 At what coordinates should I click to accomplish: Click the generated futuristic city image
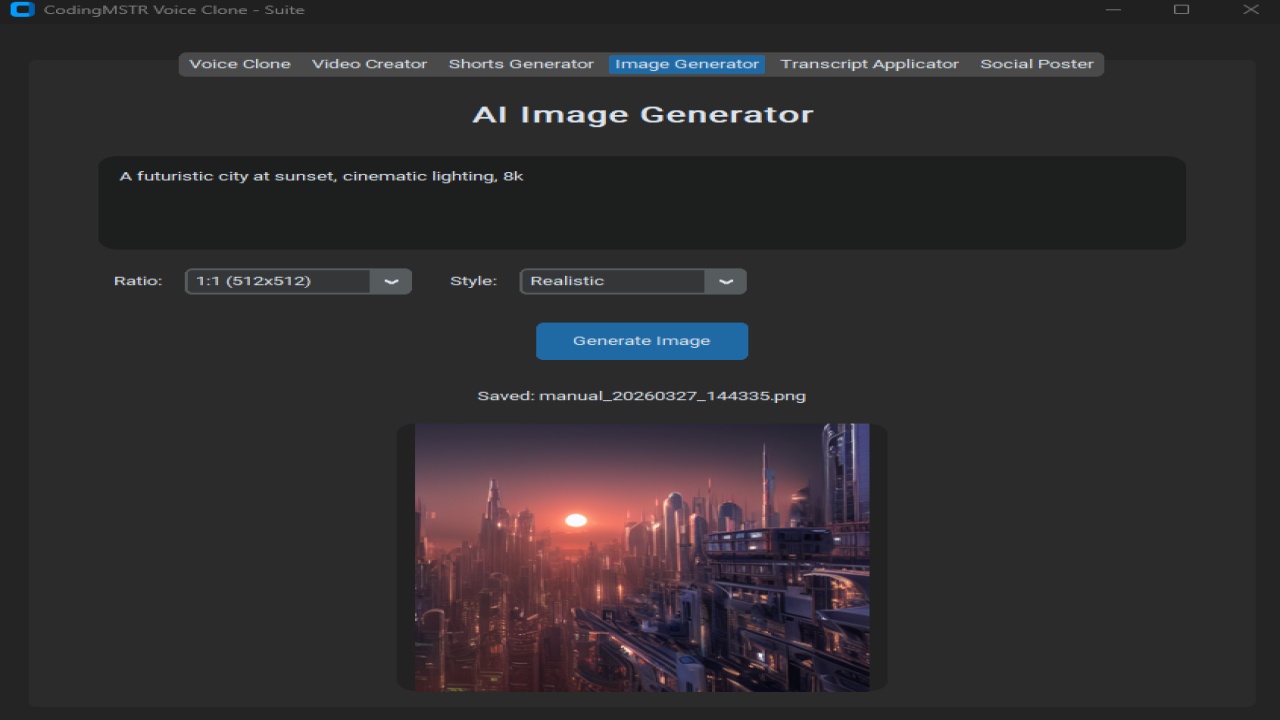[642, 557]
